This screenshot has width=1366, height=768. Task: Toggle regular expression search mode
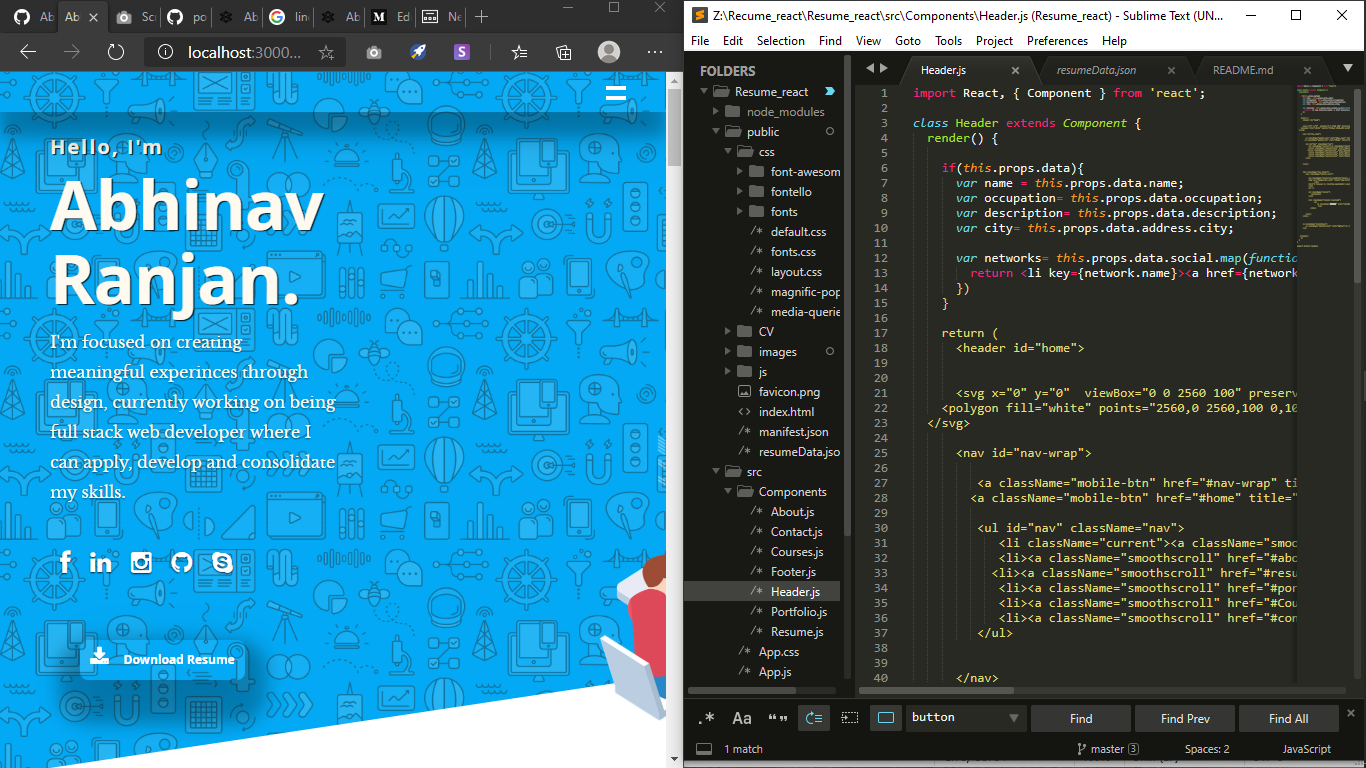707,718
